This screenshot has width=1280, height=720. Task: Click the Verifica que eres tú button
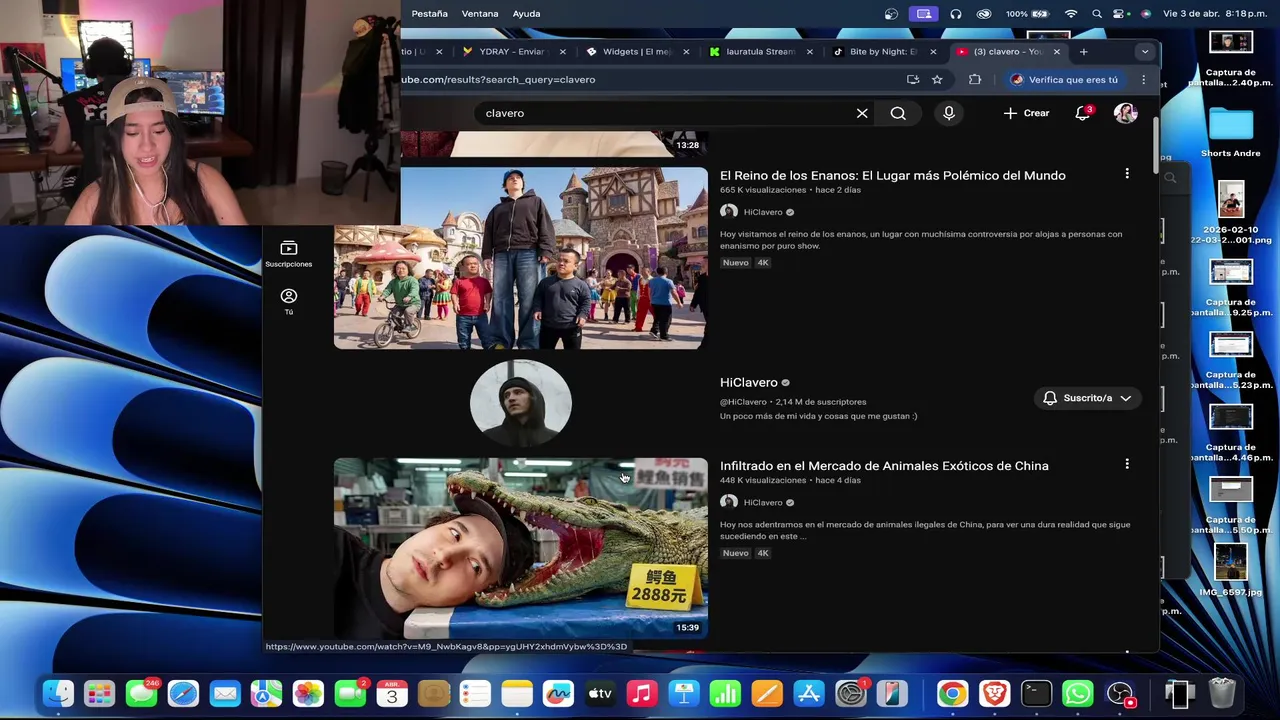tap(1064, 80)
